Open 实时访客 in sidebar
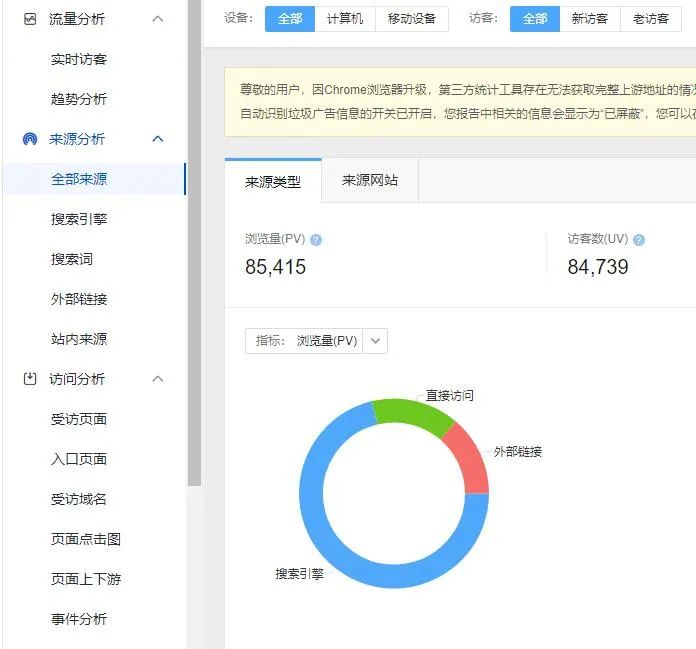Viewport: 696px width, 649px height. pos(79,59)
